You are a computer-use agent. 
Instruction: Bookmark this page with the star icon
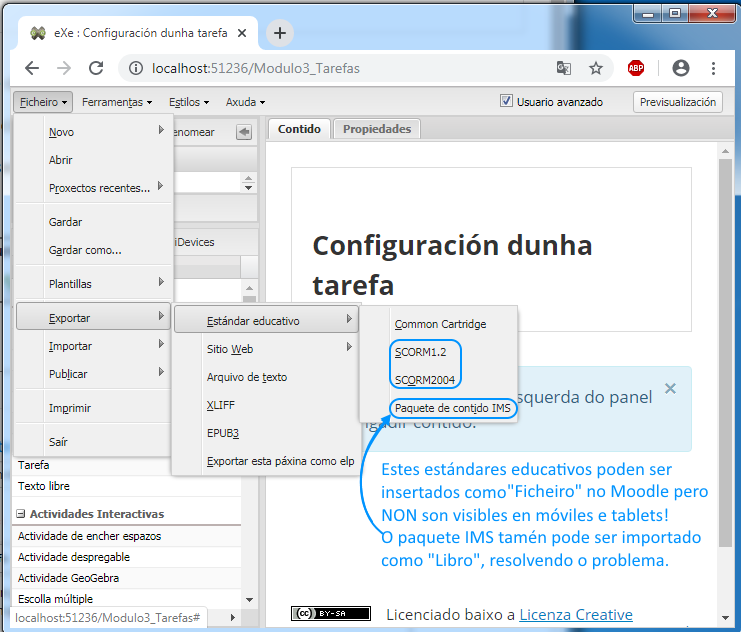coord(595,69)
